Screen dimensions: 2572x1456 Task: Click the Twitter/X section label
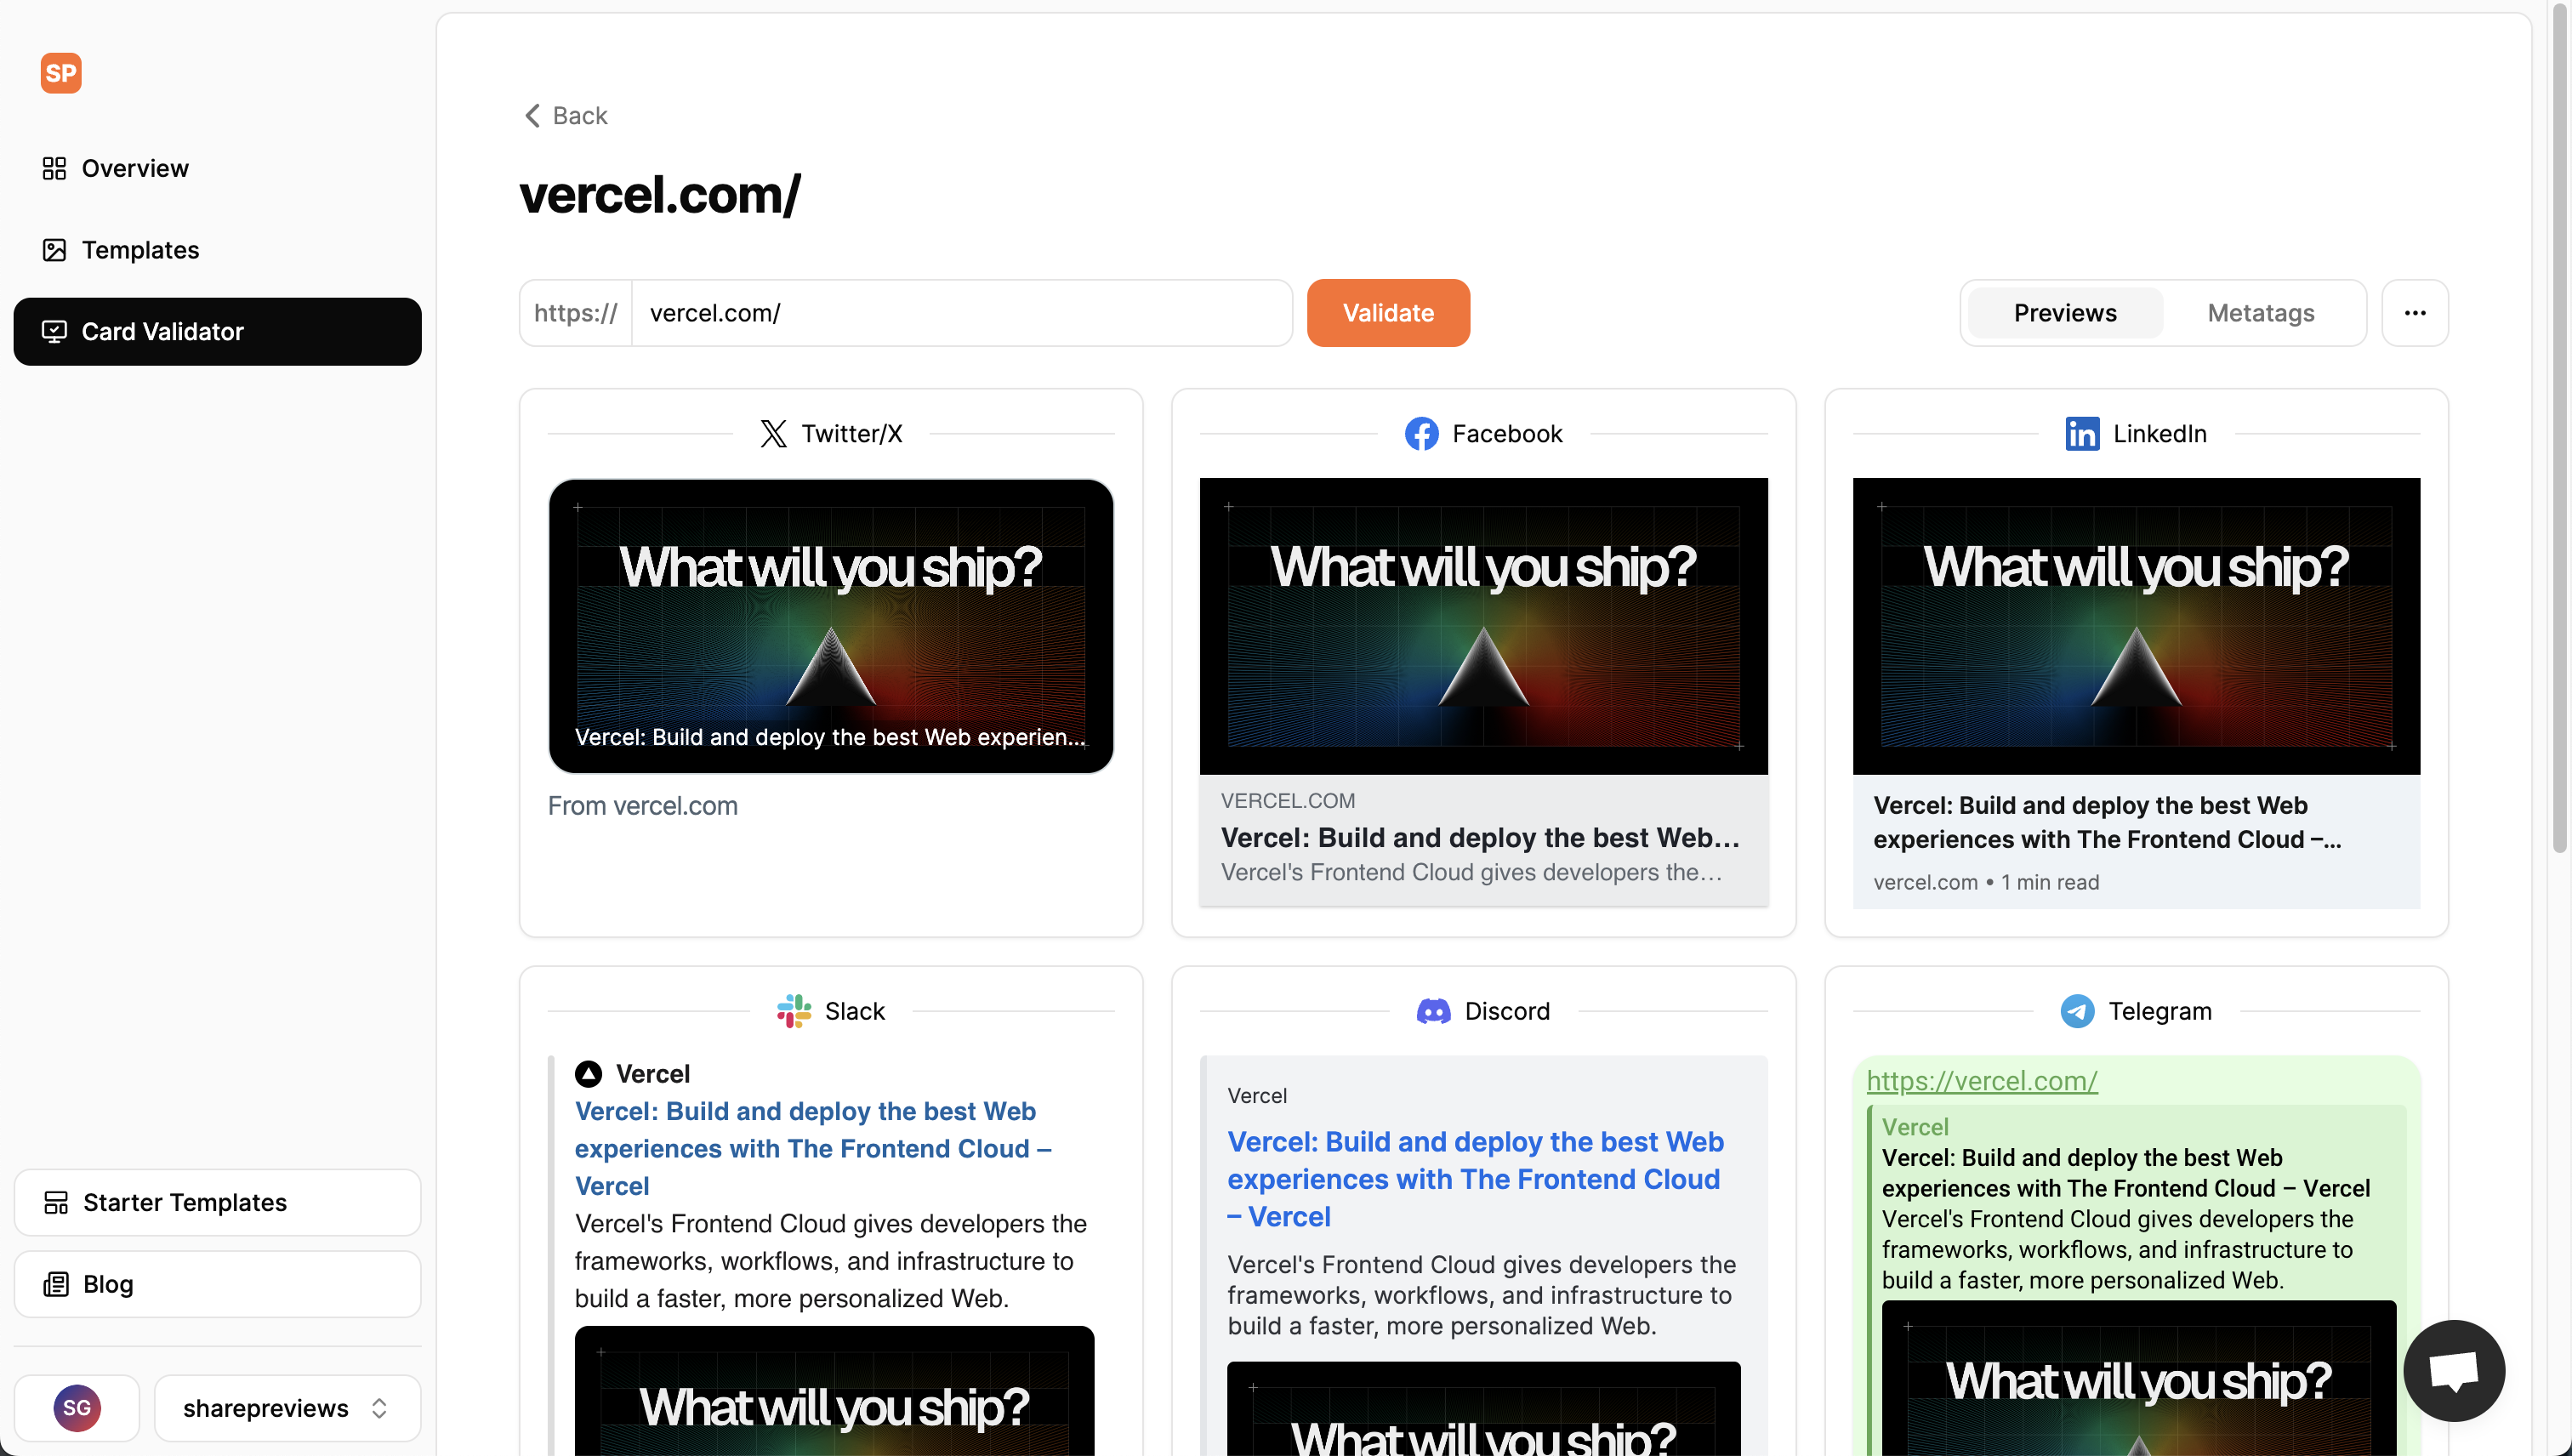851,433
